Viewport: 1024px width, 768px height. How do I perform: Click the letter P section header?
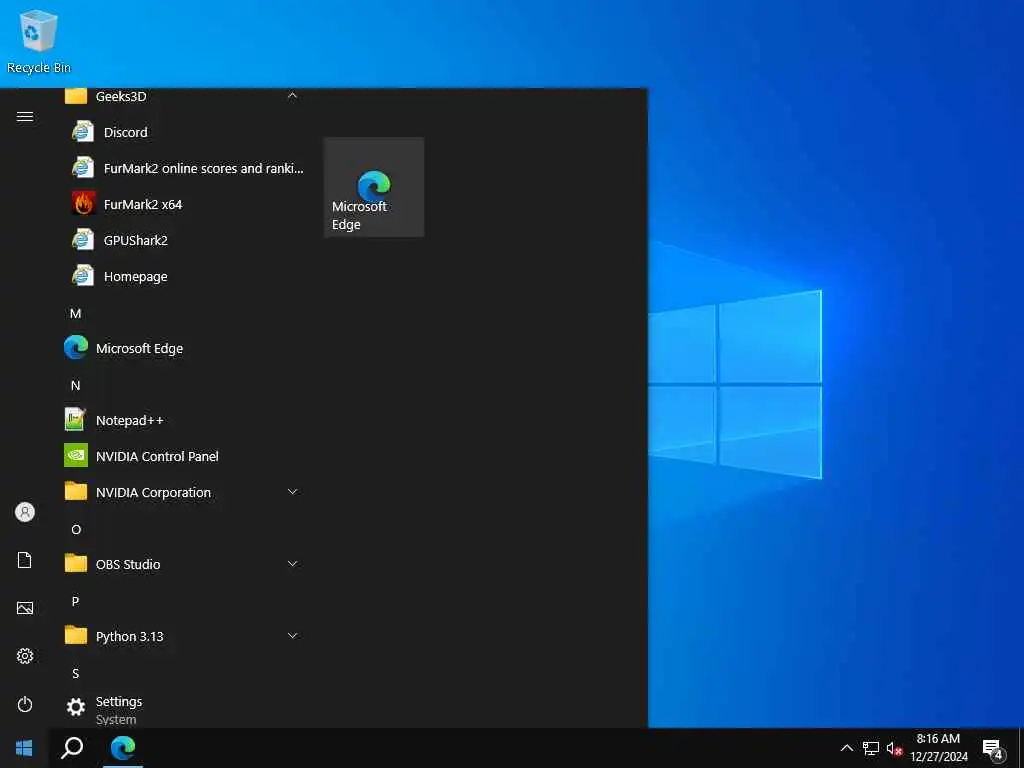pyautogui.click(x=76, y=601)
